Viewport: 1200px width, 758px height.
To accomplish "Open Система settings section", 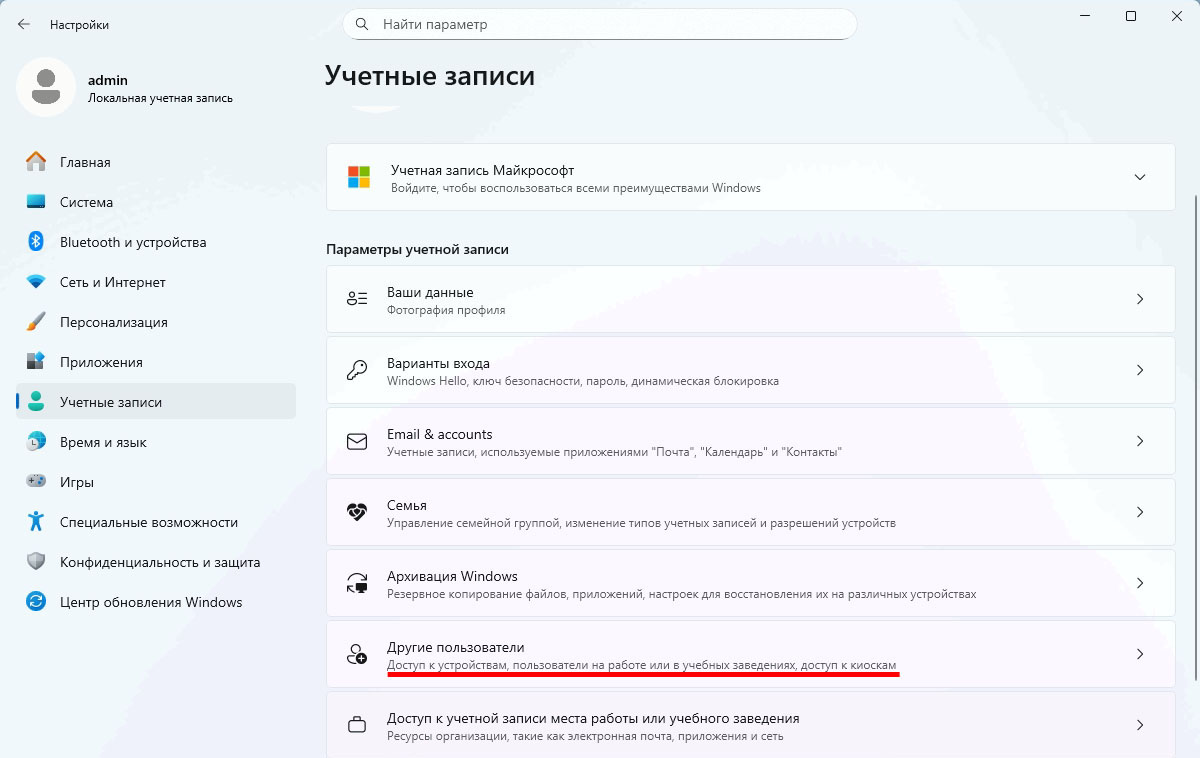I will coord(156,202).
